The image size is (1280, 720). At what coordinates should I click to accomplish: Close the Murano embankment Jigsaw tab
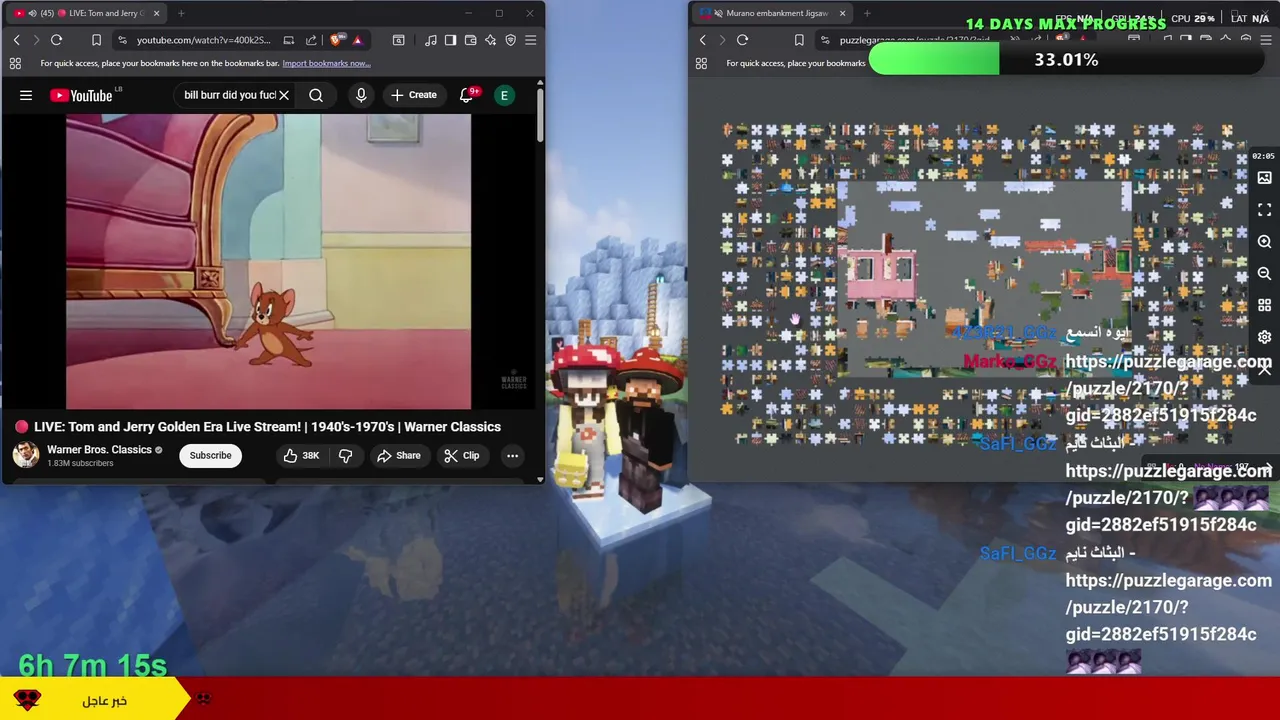(842, 13)
